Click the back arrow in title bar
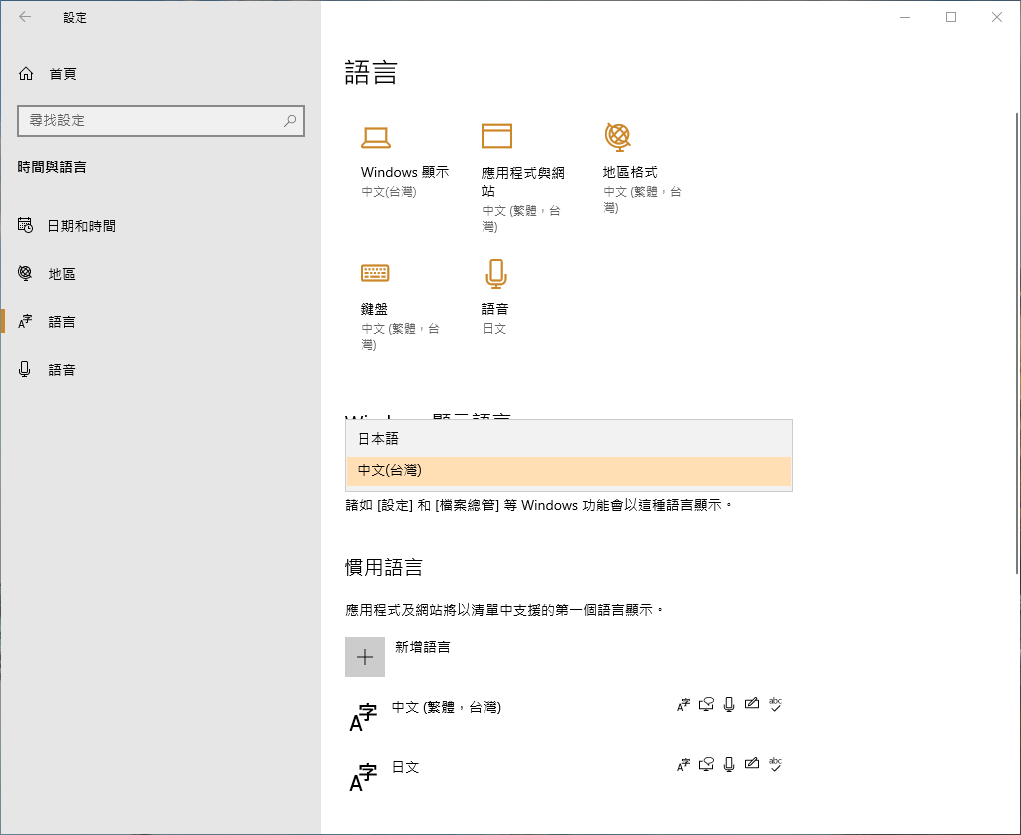Screen dimensions: 1021x835 [x=25, y=17]
